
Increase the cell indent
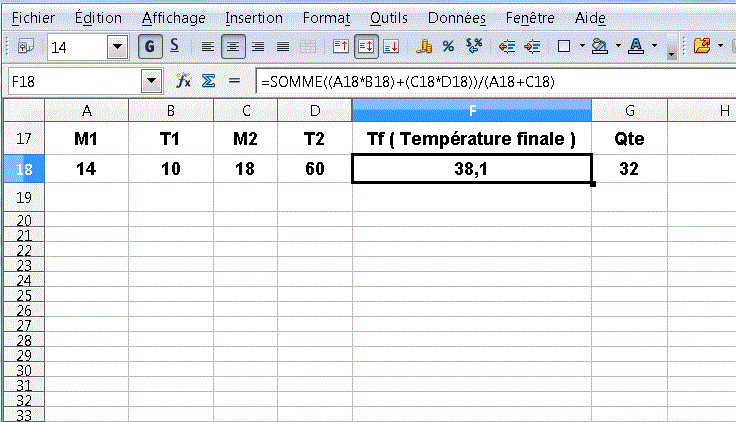coord(532,46)
